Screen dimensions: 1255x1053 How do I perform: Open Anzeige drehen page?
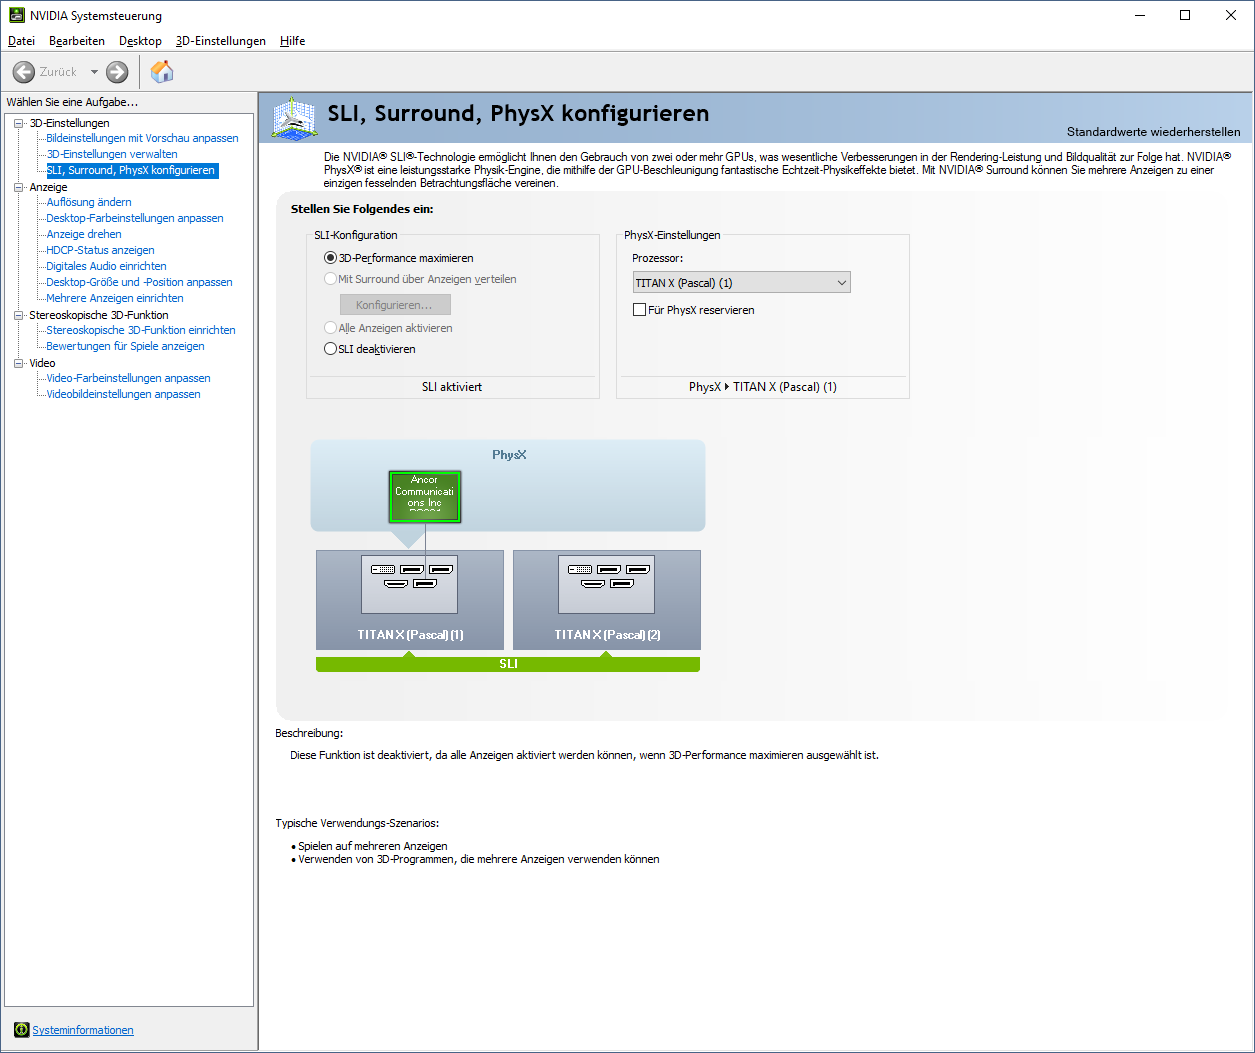point(84,234)
